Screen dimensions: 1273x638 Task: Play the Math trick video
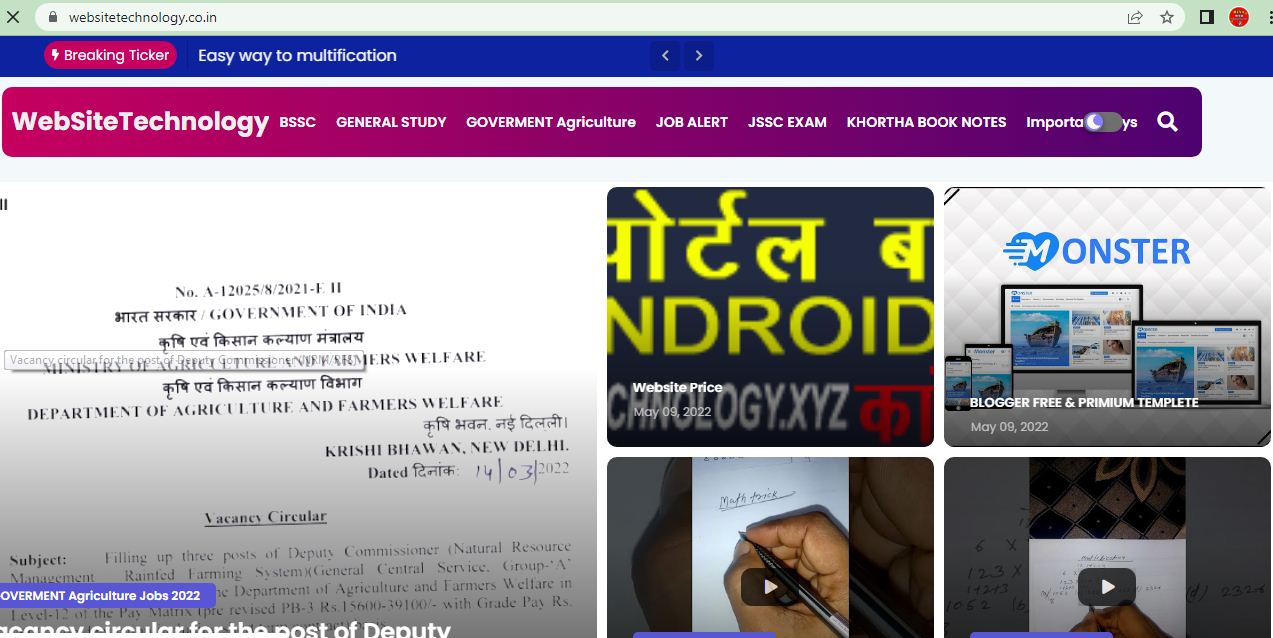coord(770,587)
